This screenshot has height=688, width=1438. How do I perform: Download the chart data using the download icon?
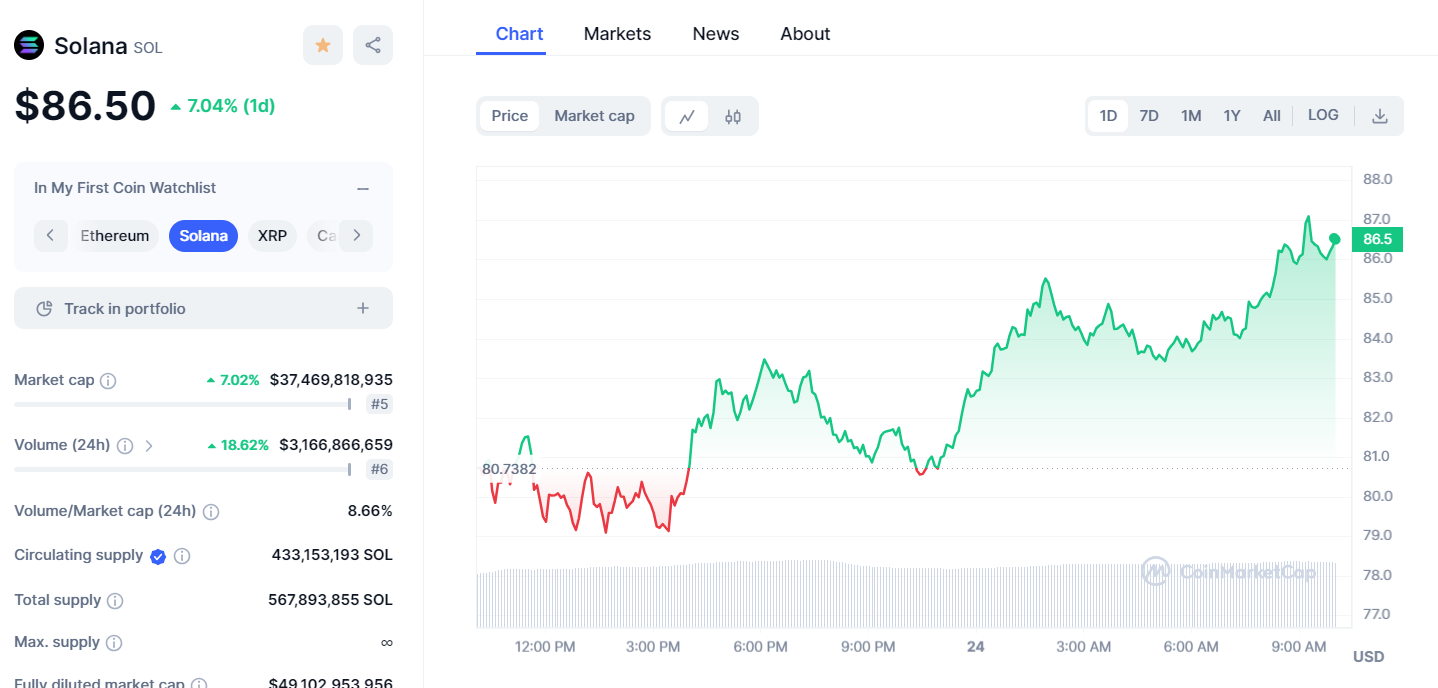pyautogui.click(x=1380, y=116)
